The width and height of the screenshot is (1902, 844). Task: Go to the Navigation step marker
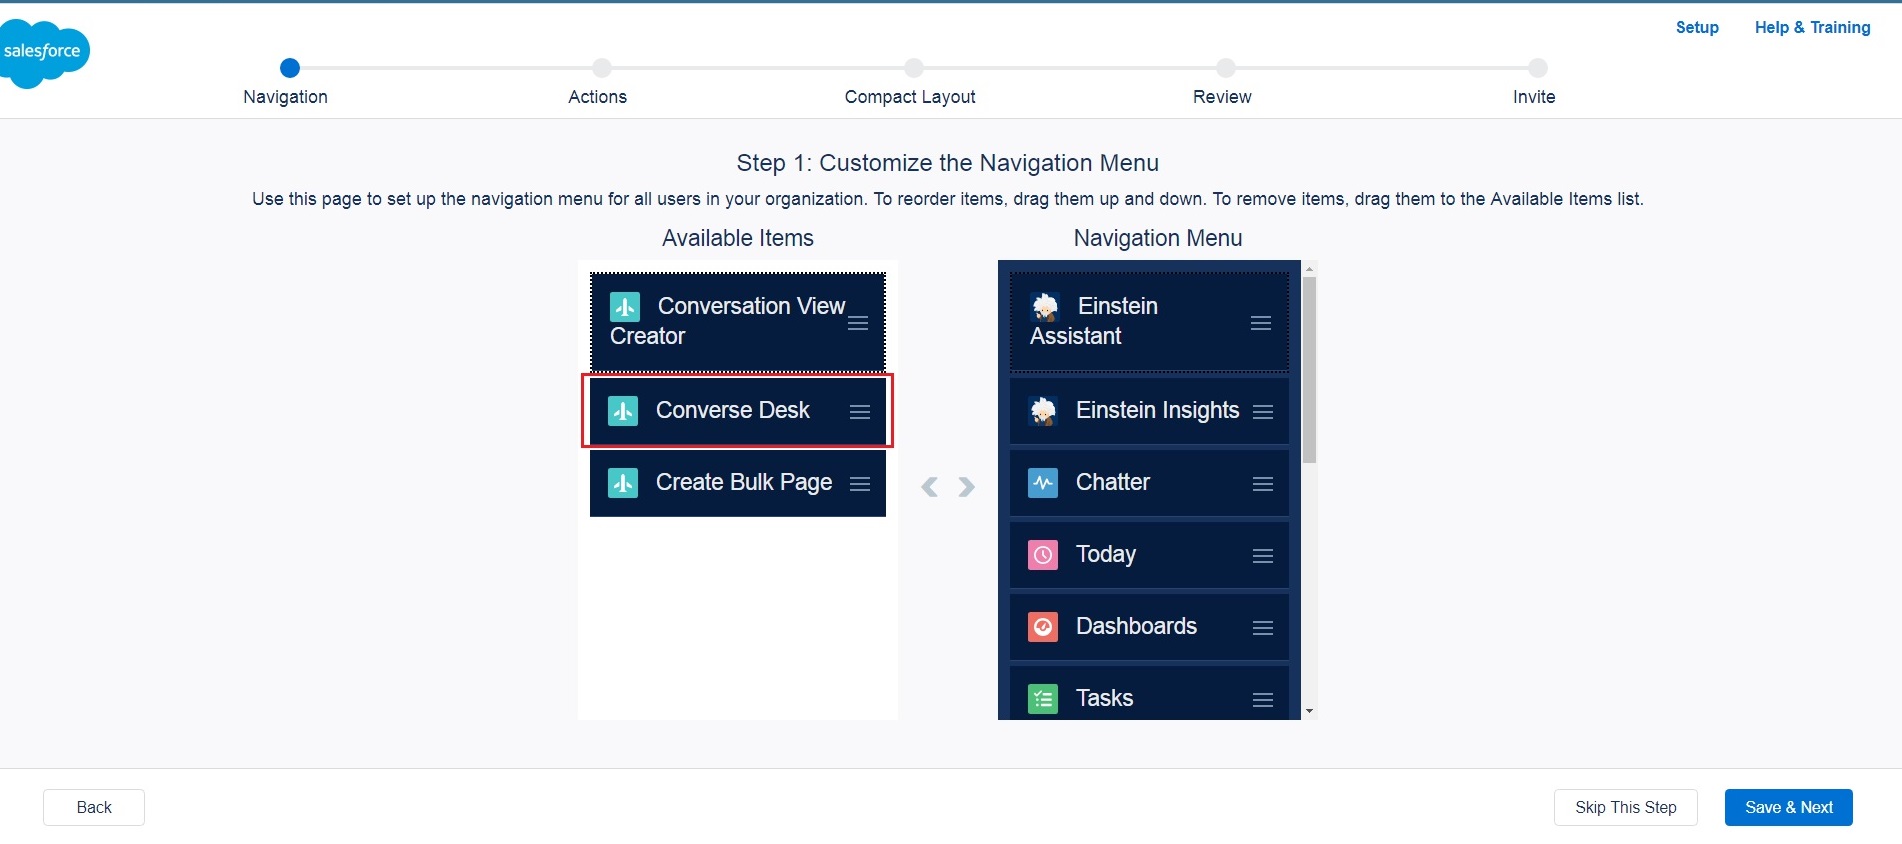[290, 68]
